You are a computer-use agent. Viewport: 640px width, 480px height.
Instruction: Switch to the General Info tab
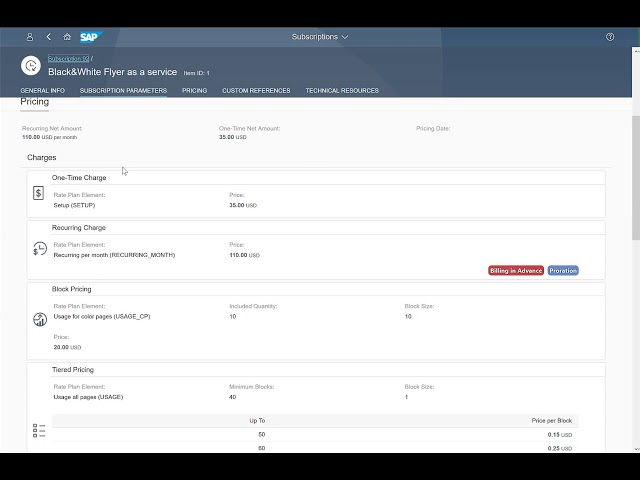pos(42,91)
